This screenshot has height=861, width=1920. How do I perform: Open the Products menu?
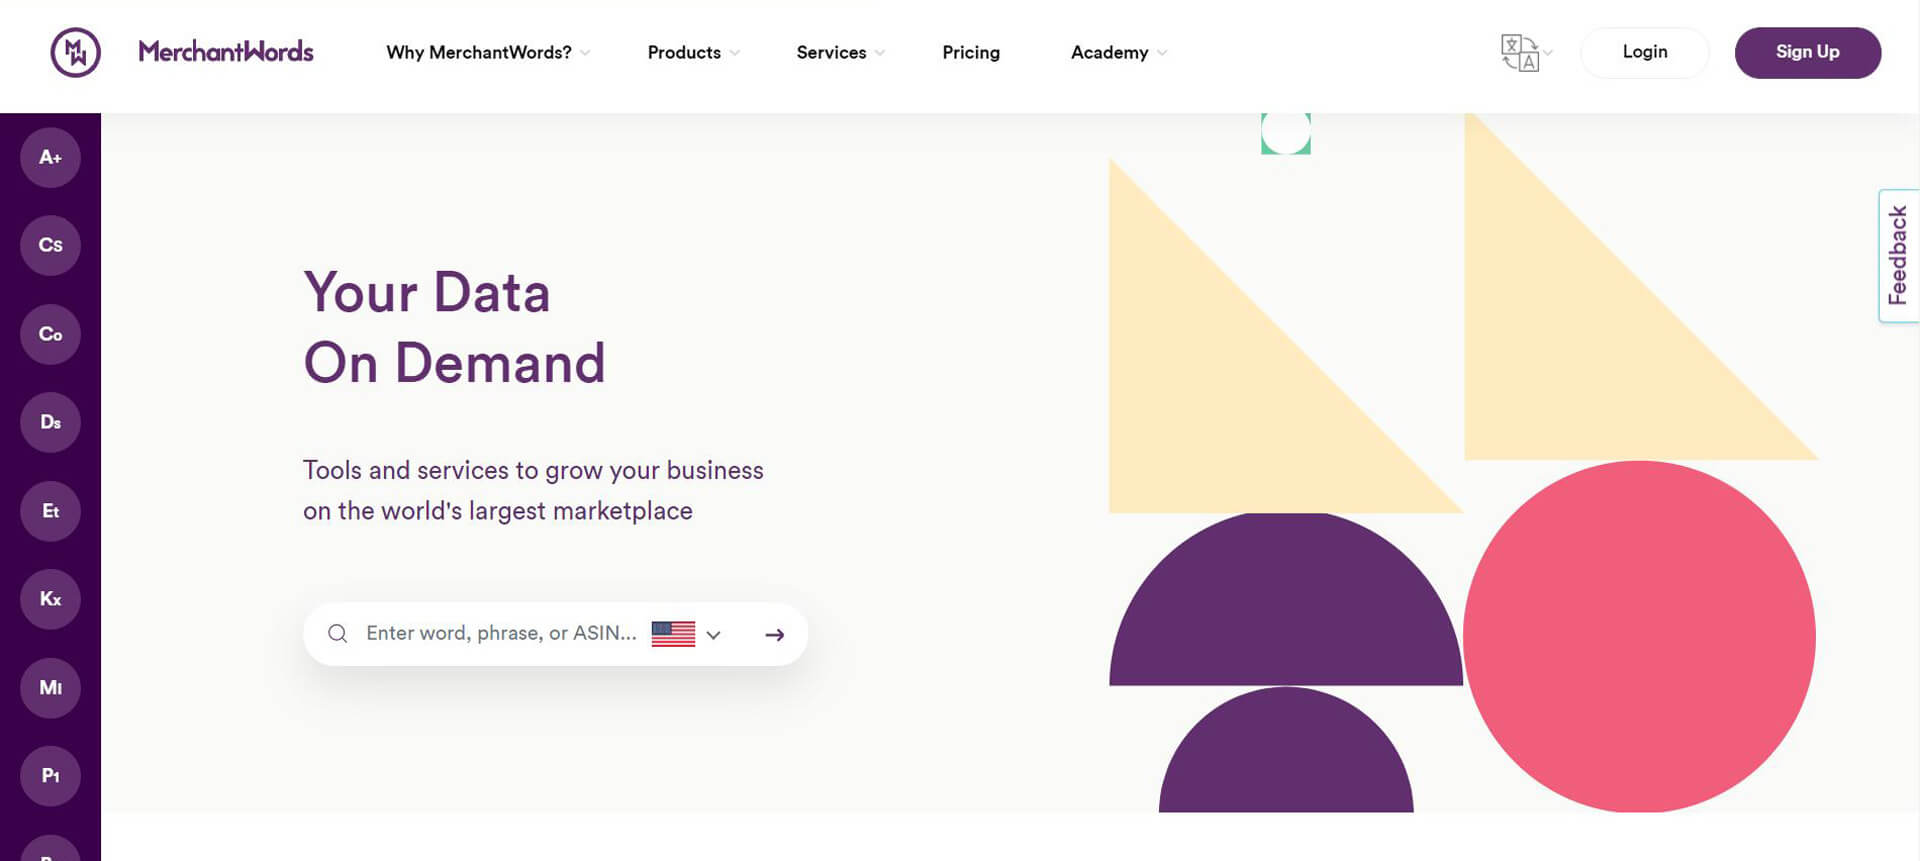tap(692, 52)
